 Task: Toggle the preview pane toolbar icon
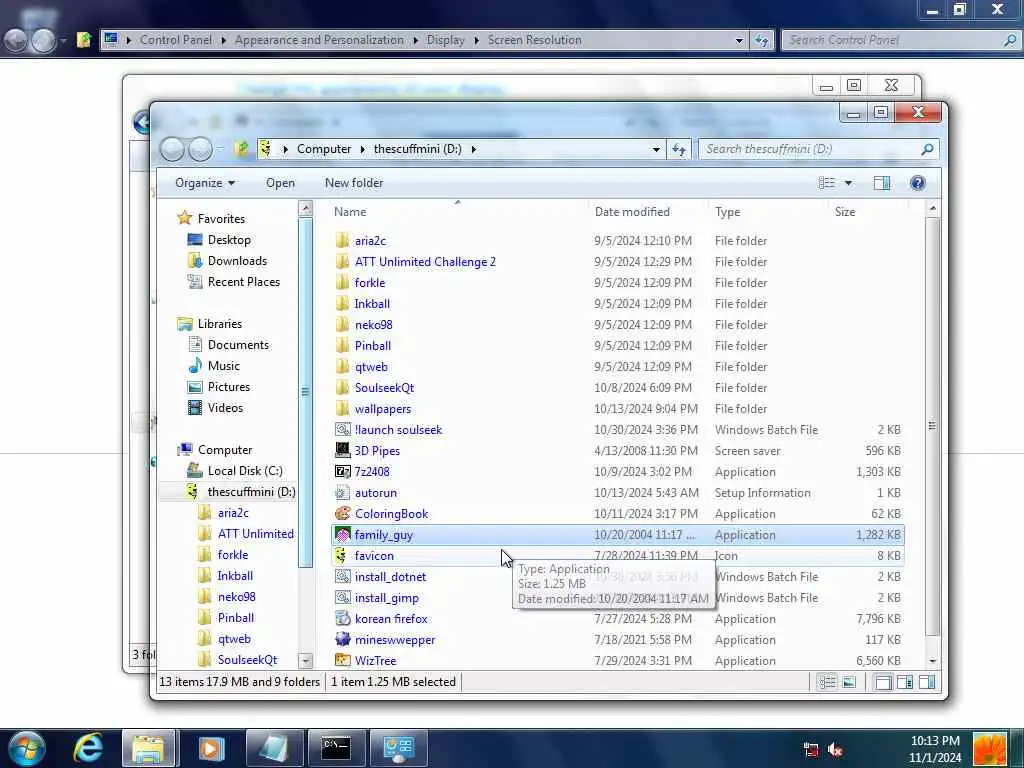pos(882,183)
